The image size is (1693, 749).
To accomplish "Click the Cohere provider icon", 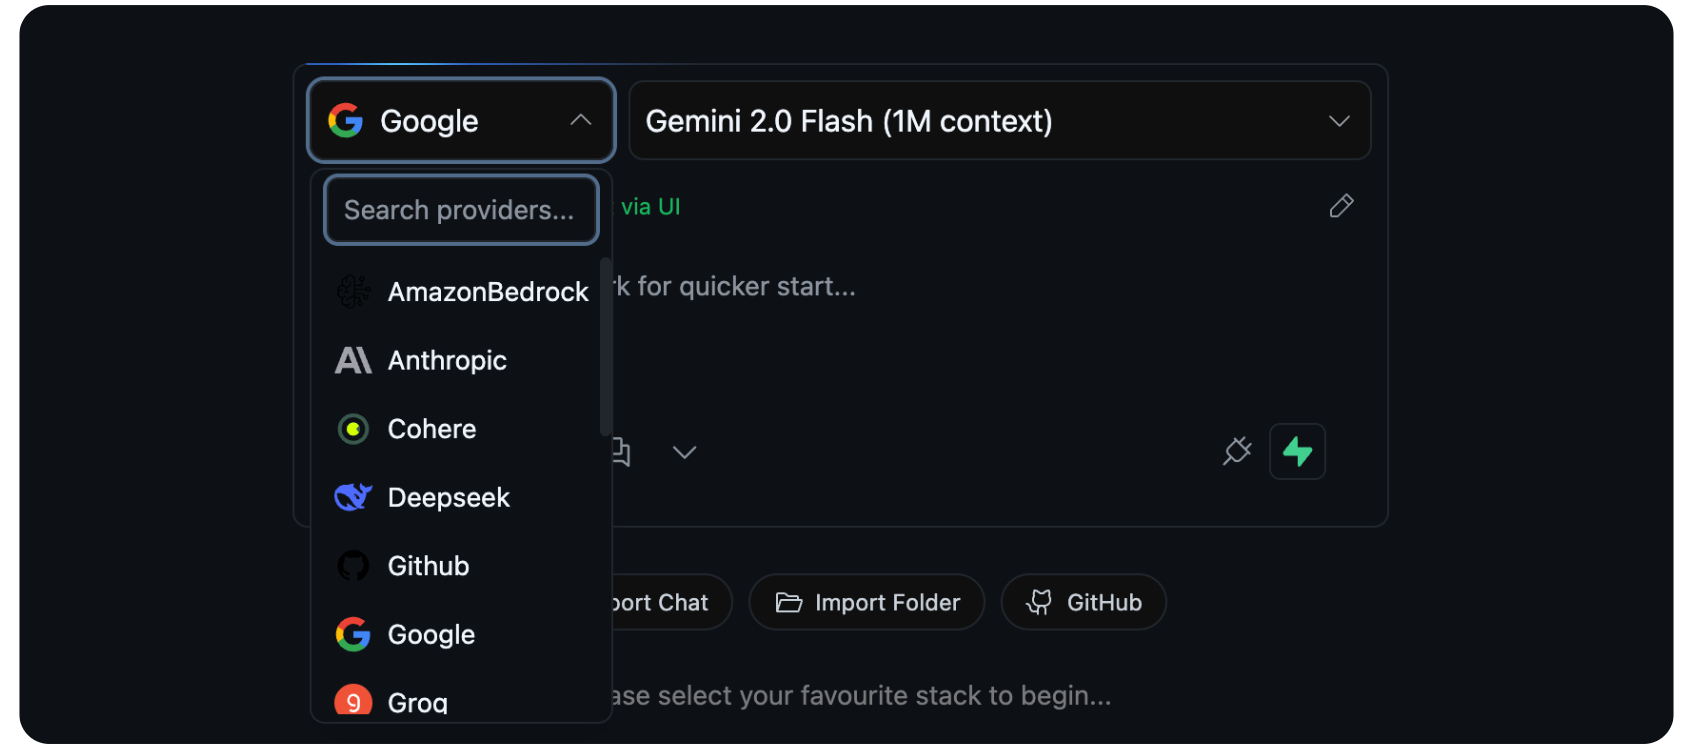I will click(352, 428).
